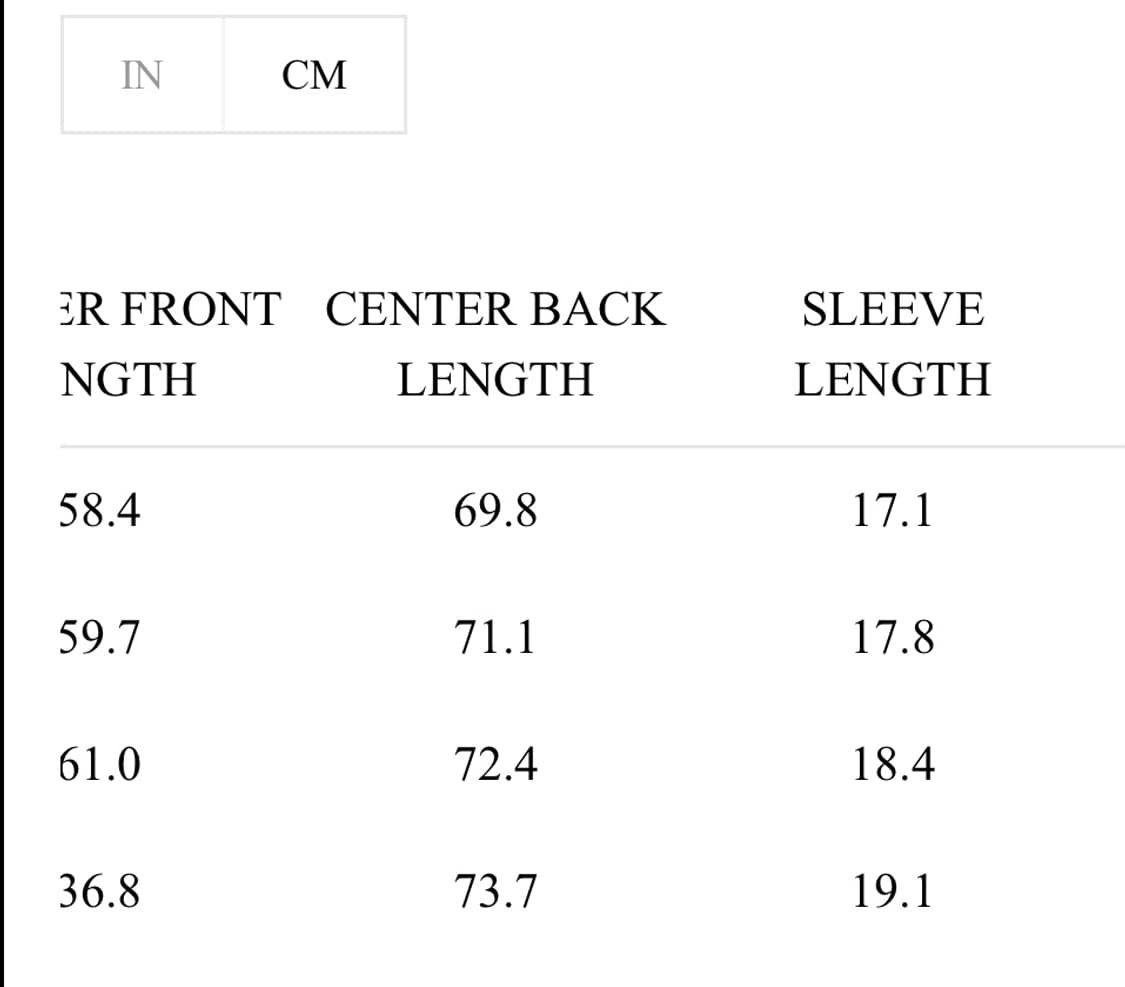Select the 73.7 center back value
The image size is (1125, 987).
point(495,890)
